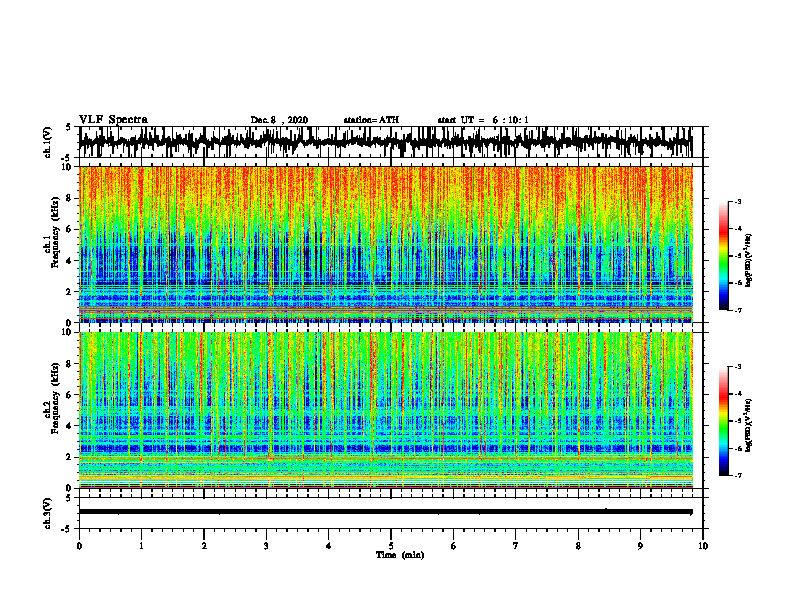Click the time-axis tick label "1"

pos(141,546)
